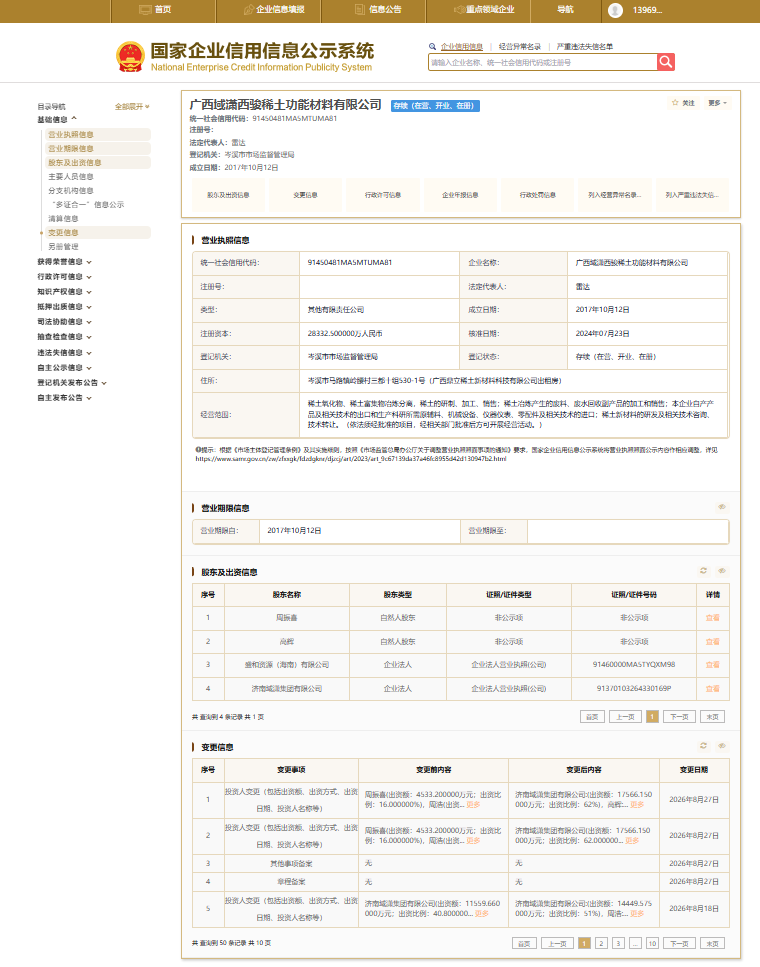
Task: Refresh the 变更信息 section
Action: click(703, 746)
